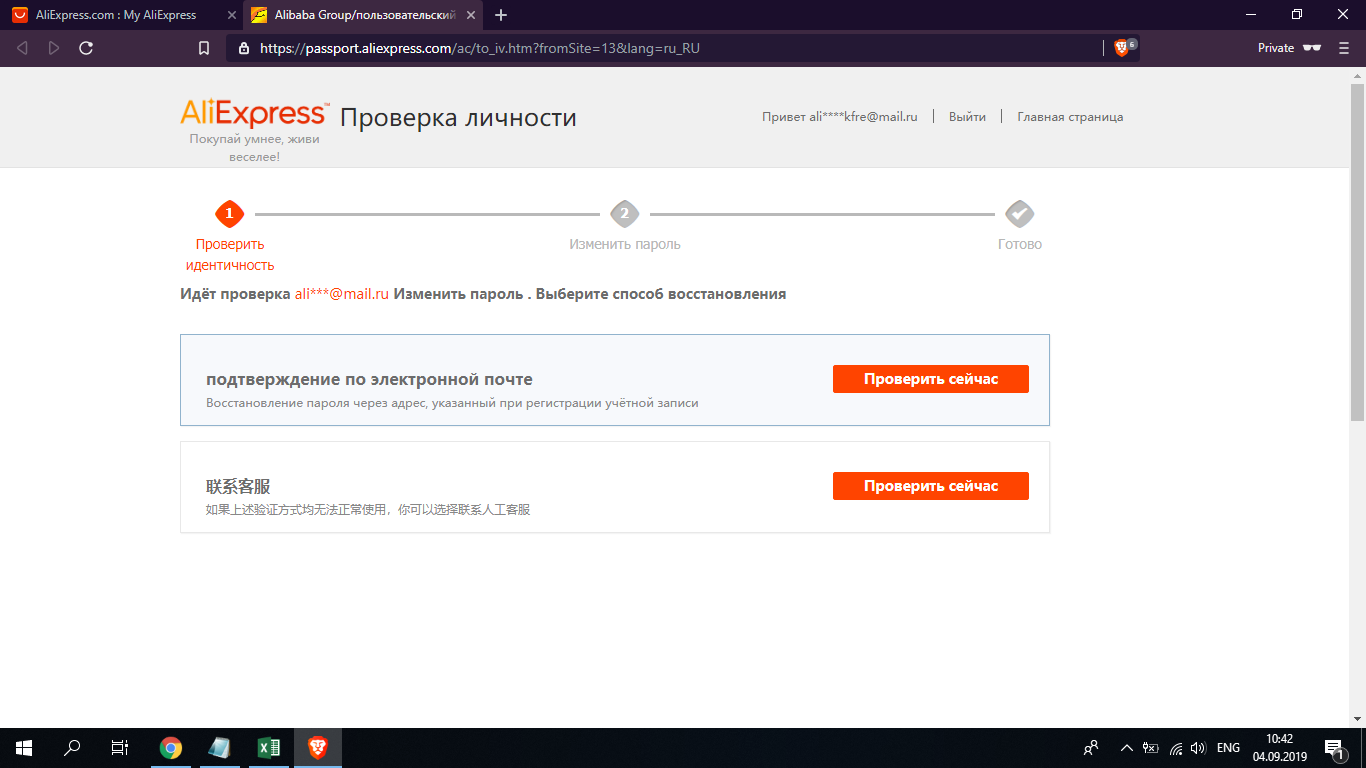Click the Private window glasses icon
Viewport: 1366px width, 768px height.
coord(1312,48)
